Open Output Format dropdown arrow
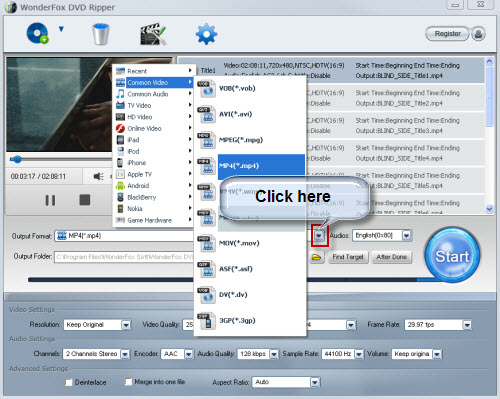The image size is (500, 399). coord(319,236)
